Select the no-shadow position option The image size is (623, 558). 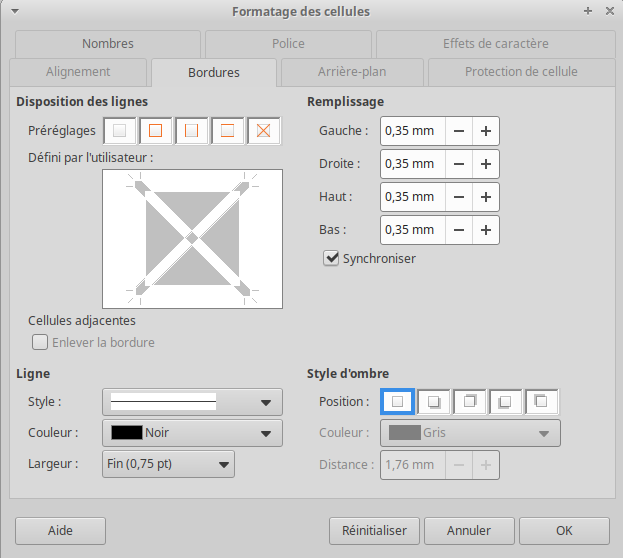pyautogui.click(x=397, y=402)
